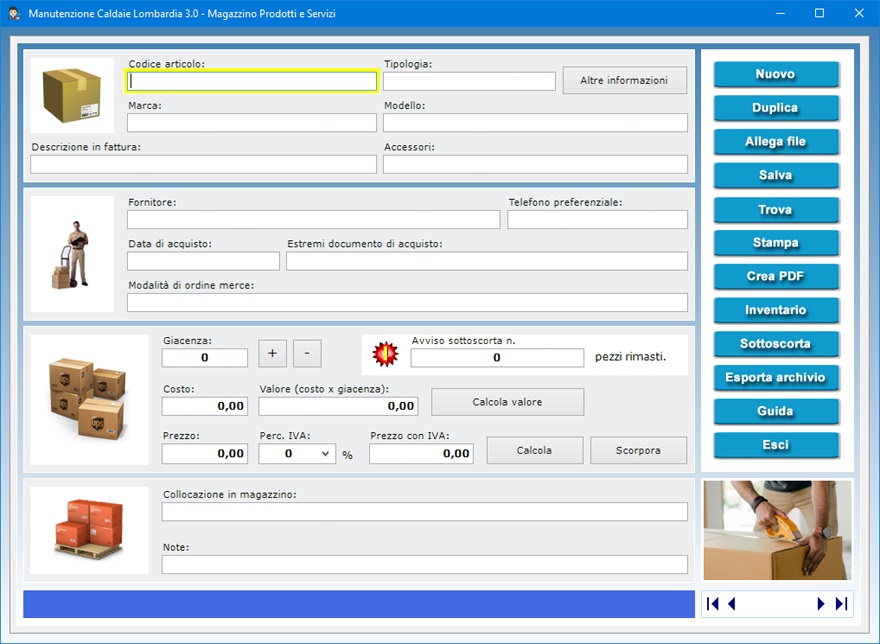Click the delivery man supplier image
Image resolution: width=880 pixels, height=644 pixels.
tap(72, 254)
